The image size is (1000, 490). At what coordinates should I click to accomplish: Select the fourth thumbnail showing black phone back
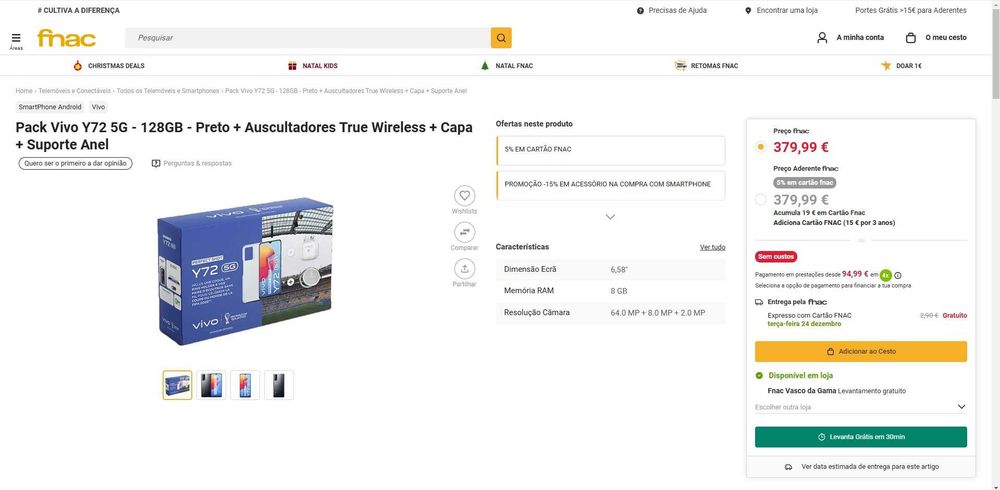click(x=279, y=385)
